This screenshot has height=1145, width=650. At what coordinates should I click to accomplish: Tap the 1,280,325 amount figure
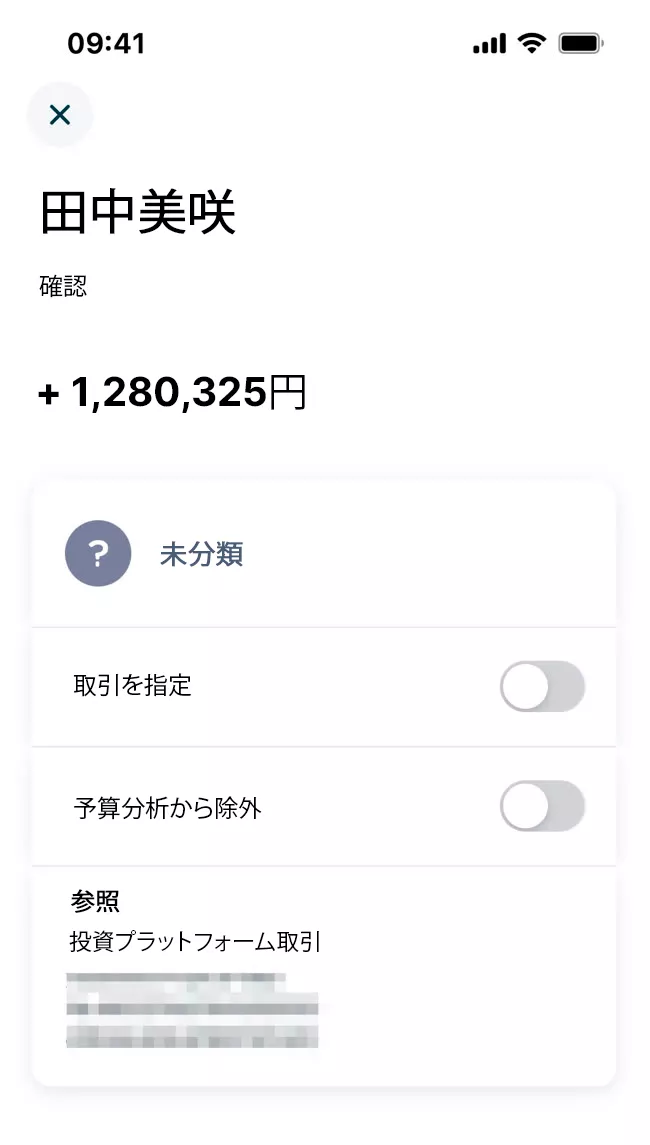tap(168, 394)
